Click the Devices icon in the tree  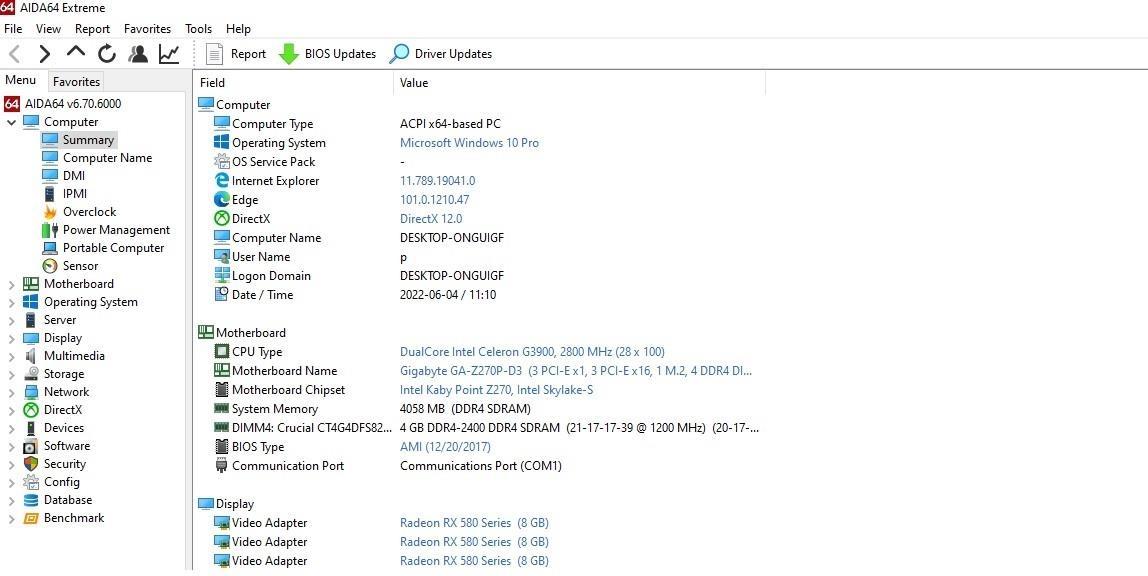[31, 428]
